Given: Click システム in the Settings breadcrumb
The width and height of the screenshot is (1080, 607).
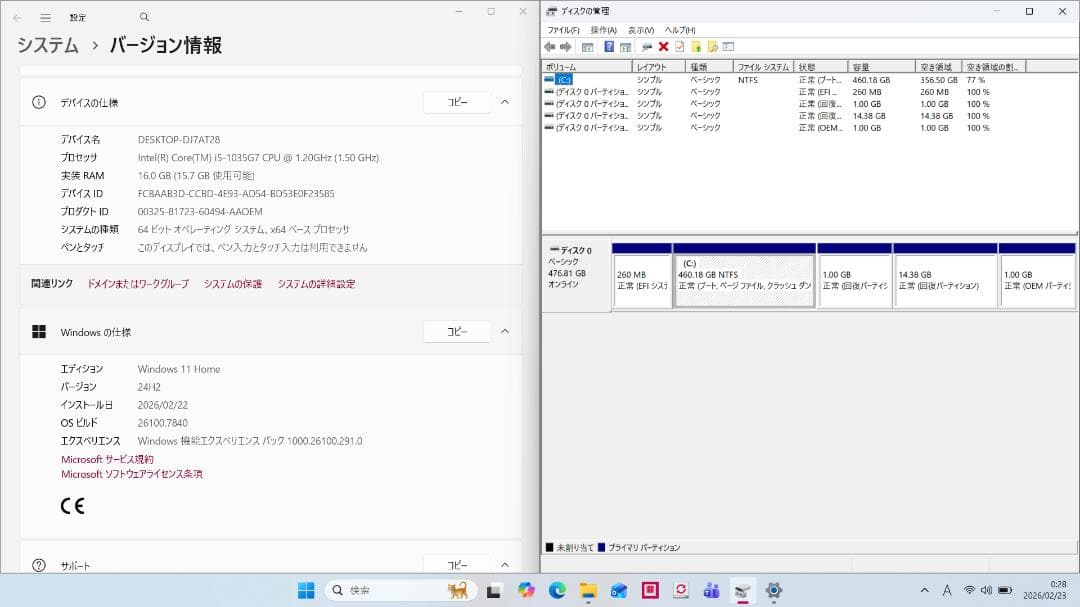Looking at the screenshot, I should tap(48, 45).
